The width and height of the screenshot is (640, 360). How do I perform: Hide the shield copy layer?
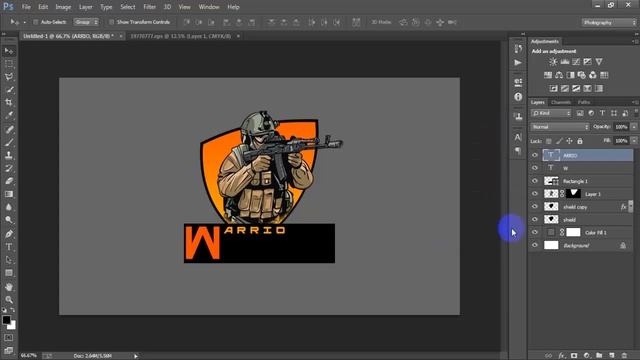(535, 207)
